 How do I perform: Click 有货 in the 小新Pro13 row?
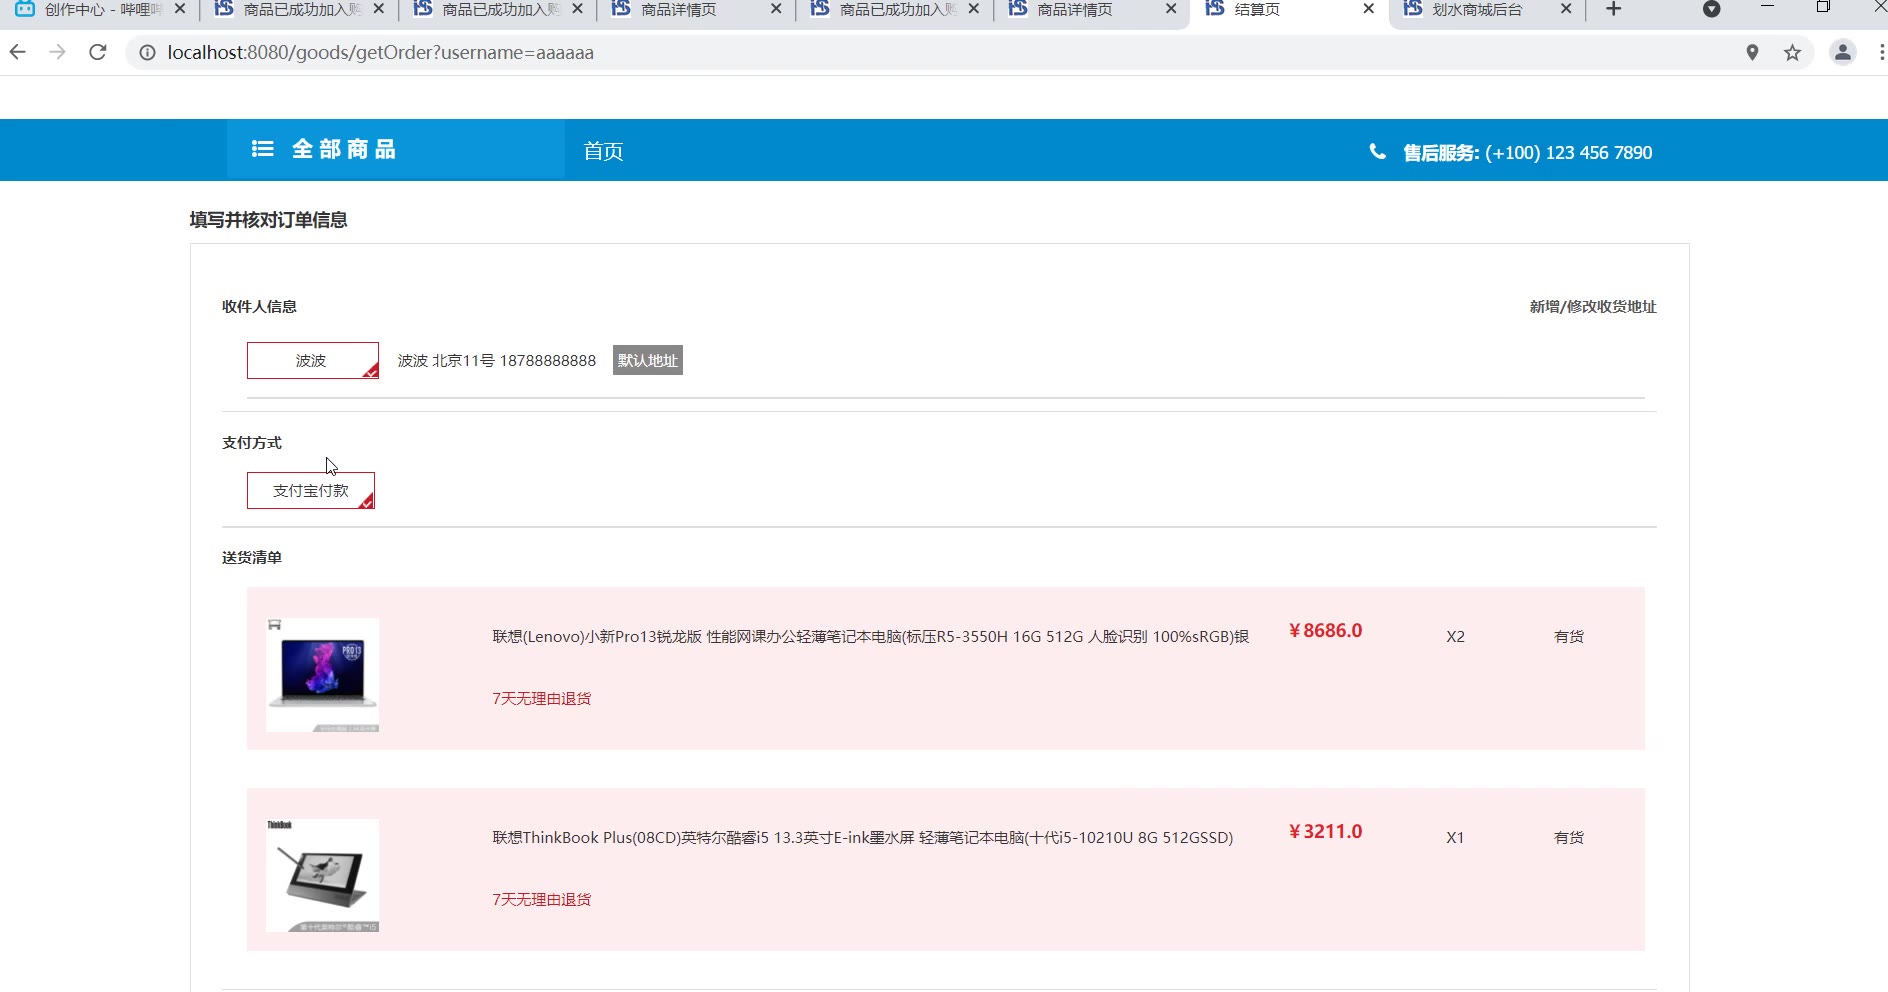pos(1569,636)
